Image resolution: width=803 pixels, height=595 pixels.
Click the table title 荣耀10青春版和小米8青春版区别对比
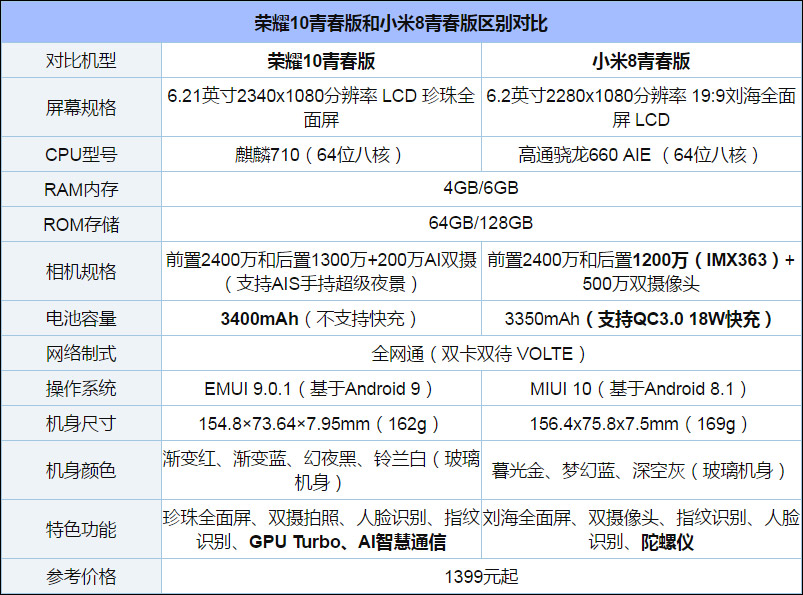point(401,23)
